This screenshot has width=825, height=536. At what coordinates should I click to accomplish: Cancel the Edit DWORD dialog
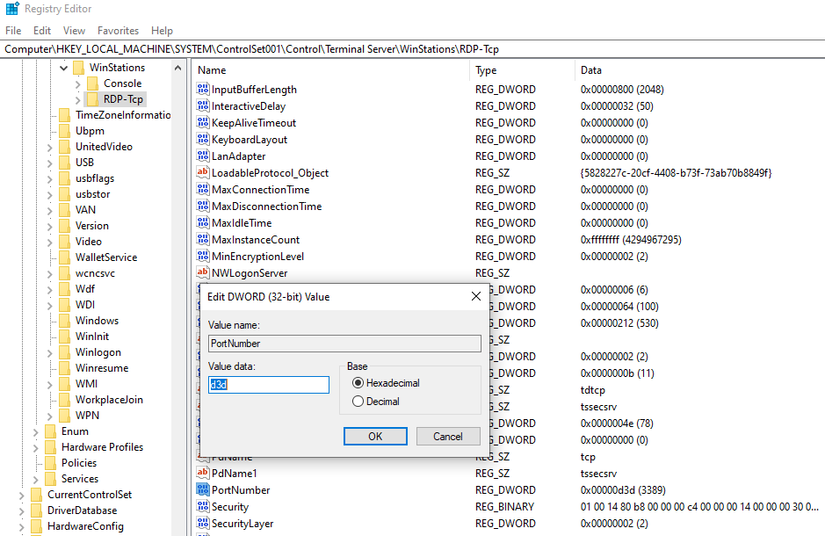pyautogui.click(x=448, y=436)
